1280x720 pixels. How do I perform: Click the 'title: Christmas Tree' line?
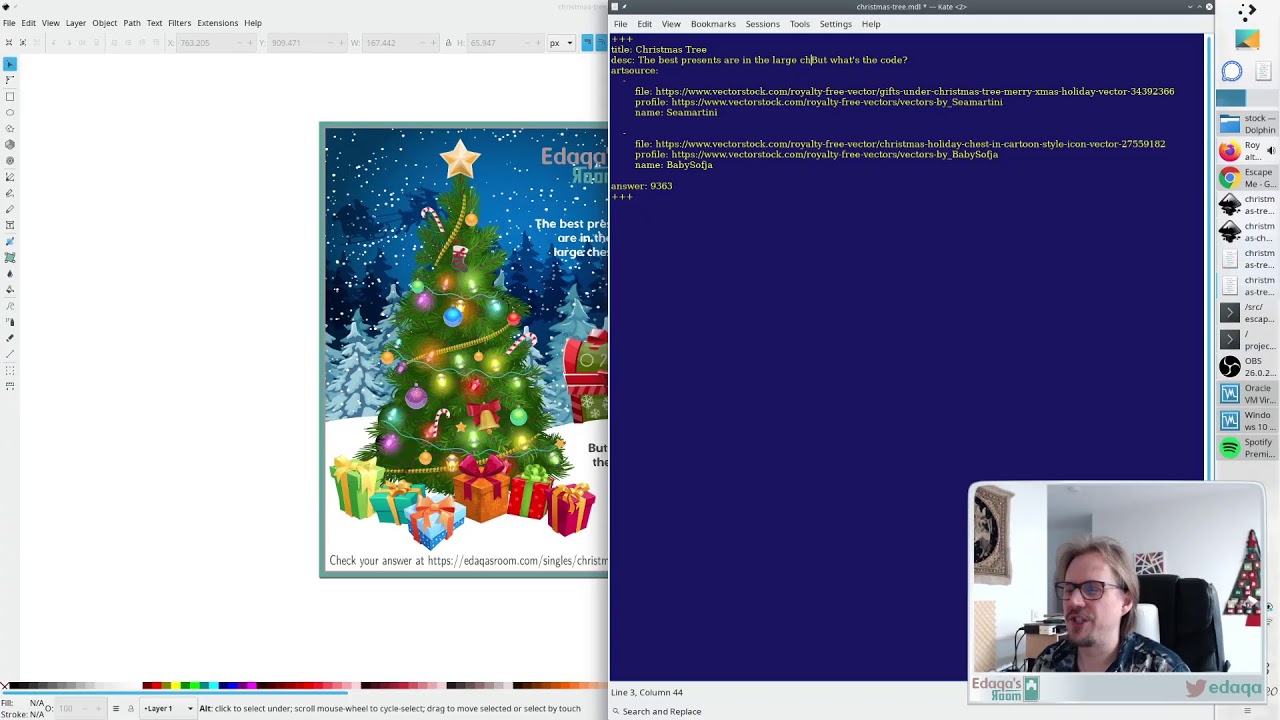point(658,49)
